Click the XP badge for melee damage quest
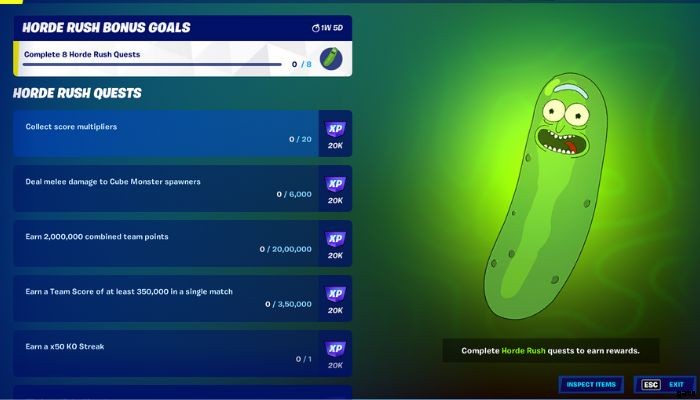Image resolution: width=700 pixels, height=400 pixels. click(x=335, y=184)
